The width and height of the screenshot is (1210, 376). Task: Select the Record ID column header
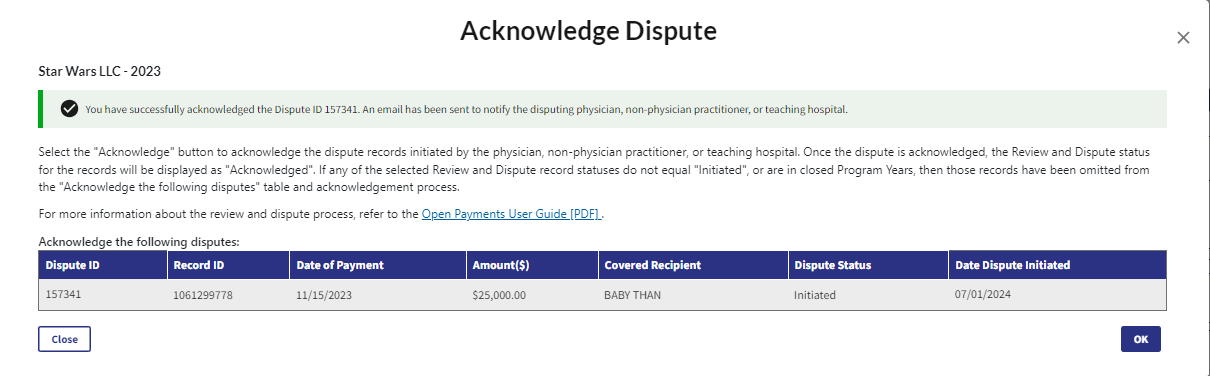(228, 265)
